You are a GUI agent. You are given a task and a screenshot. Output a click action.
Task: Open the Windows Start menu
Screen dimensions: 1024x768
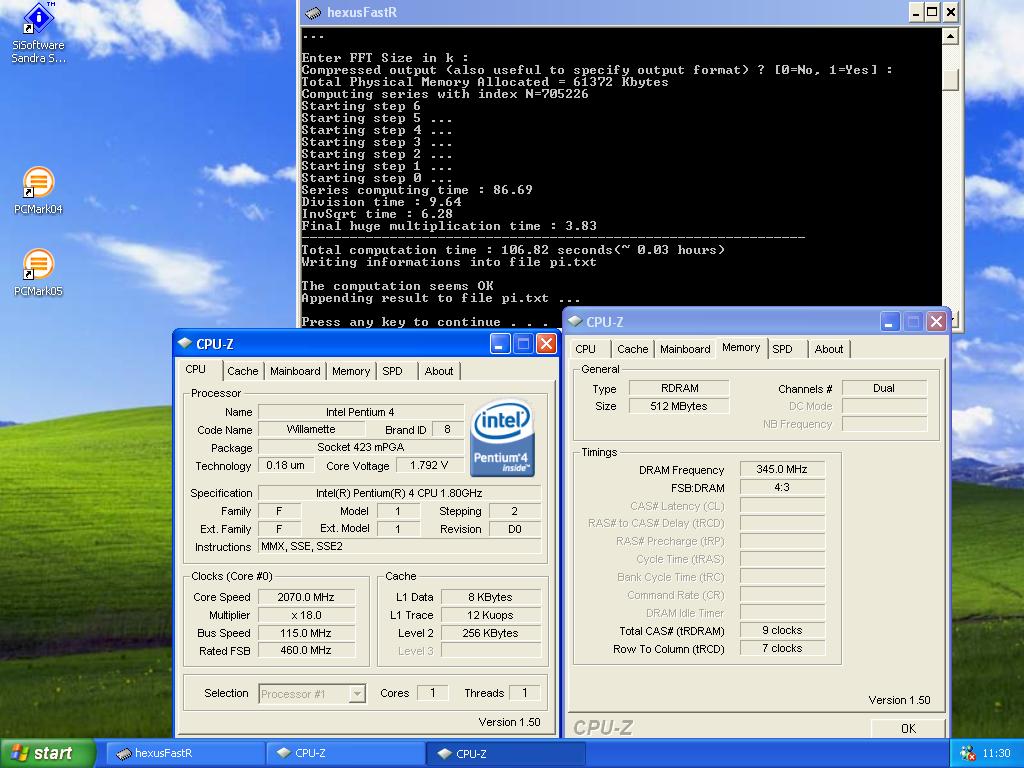(x=48, y=753)
